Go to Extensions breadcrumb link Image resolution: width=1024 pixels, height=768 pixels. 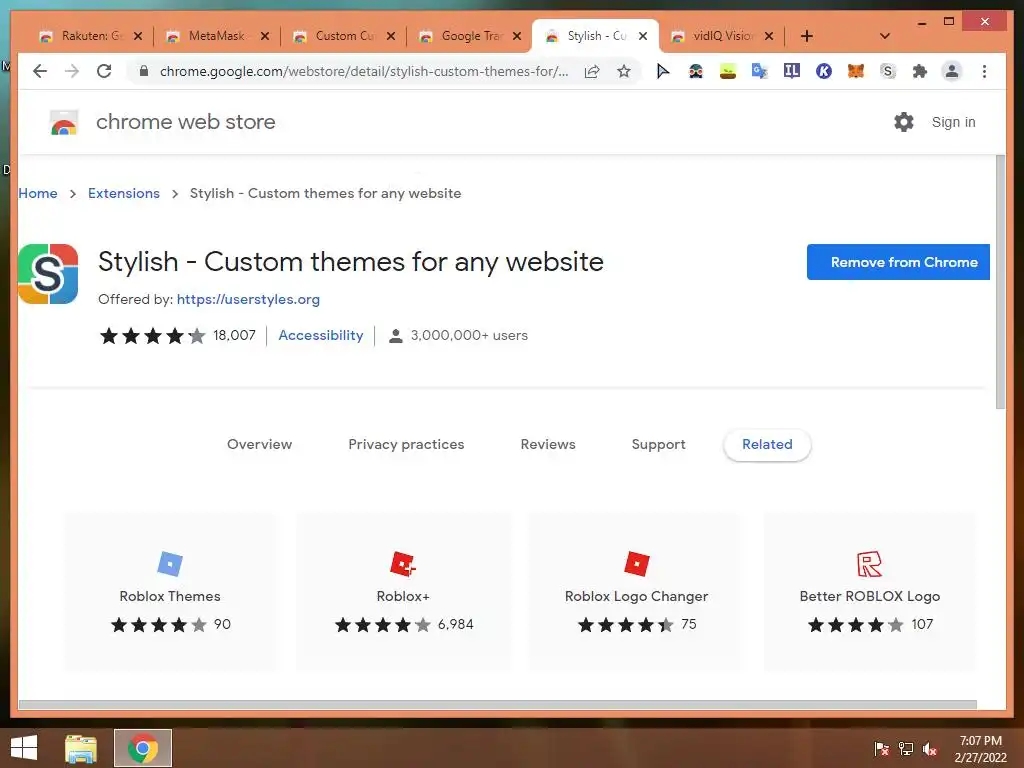tap(123, 193)
